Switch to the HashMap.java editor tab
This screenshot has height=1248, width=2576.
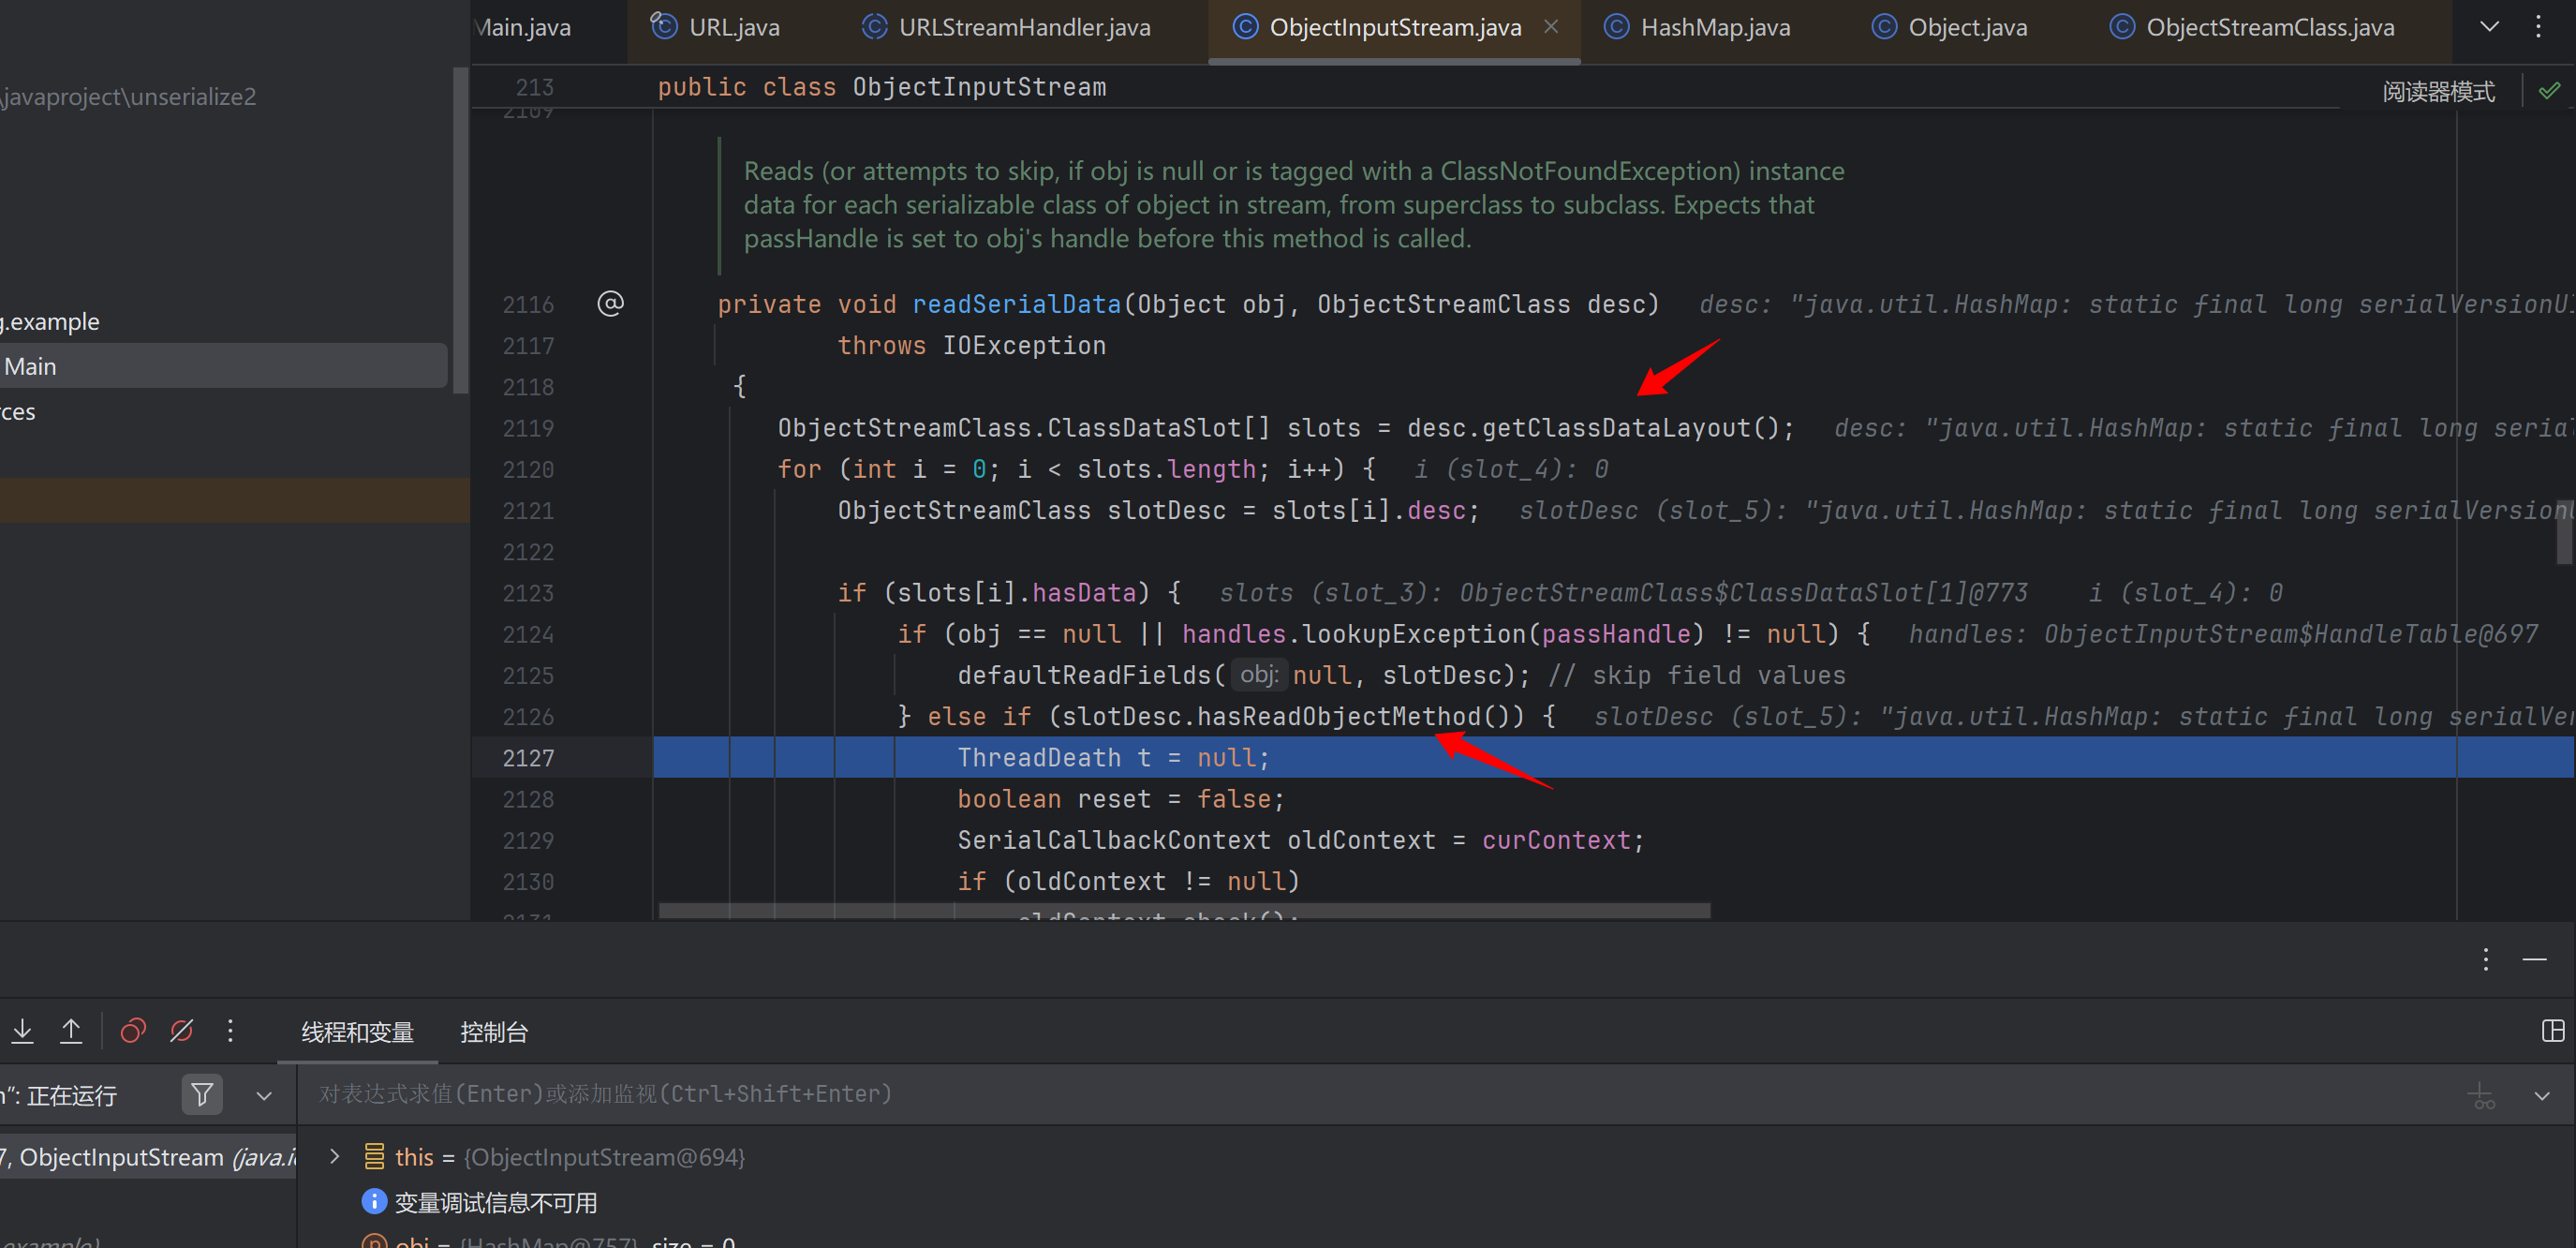click(x=1714, y=28)
